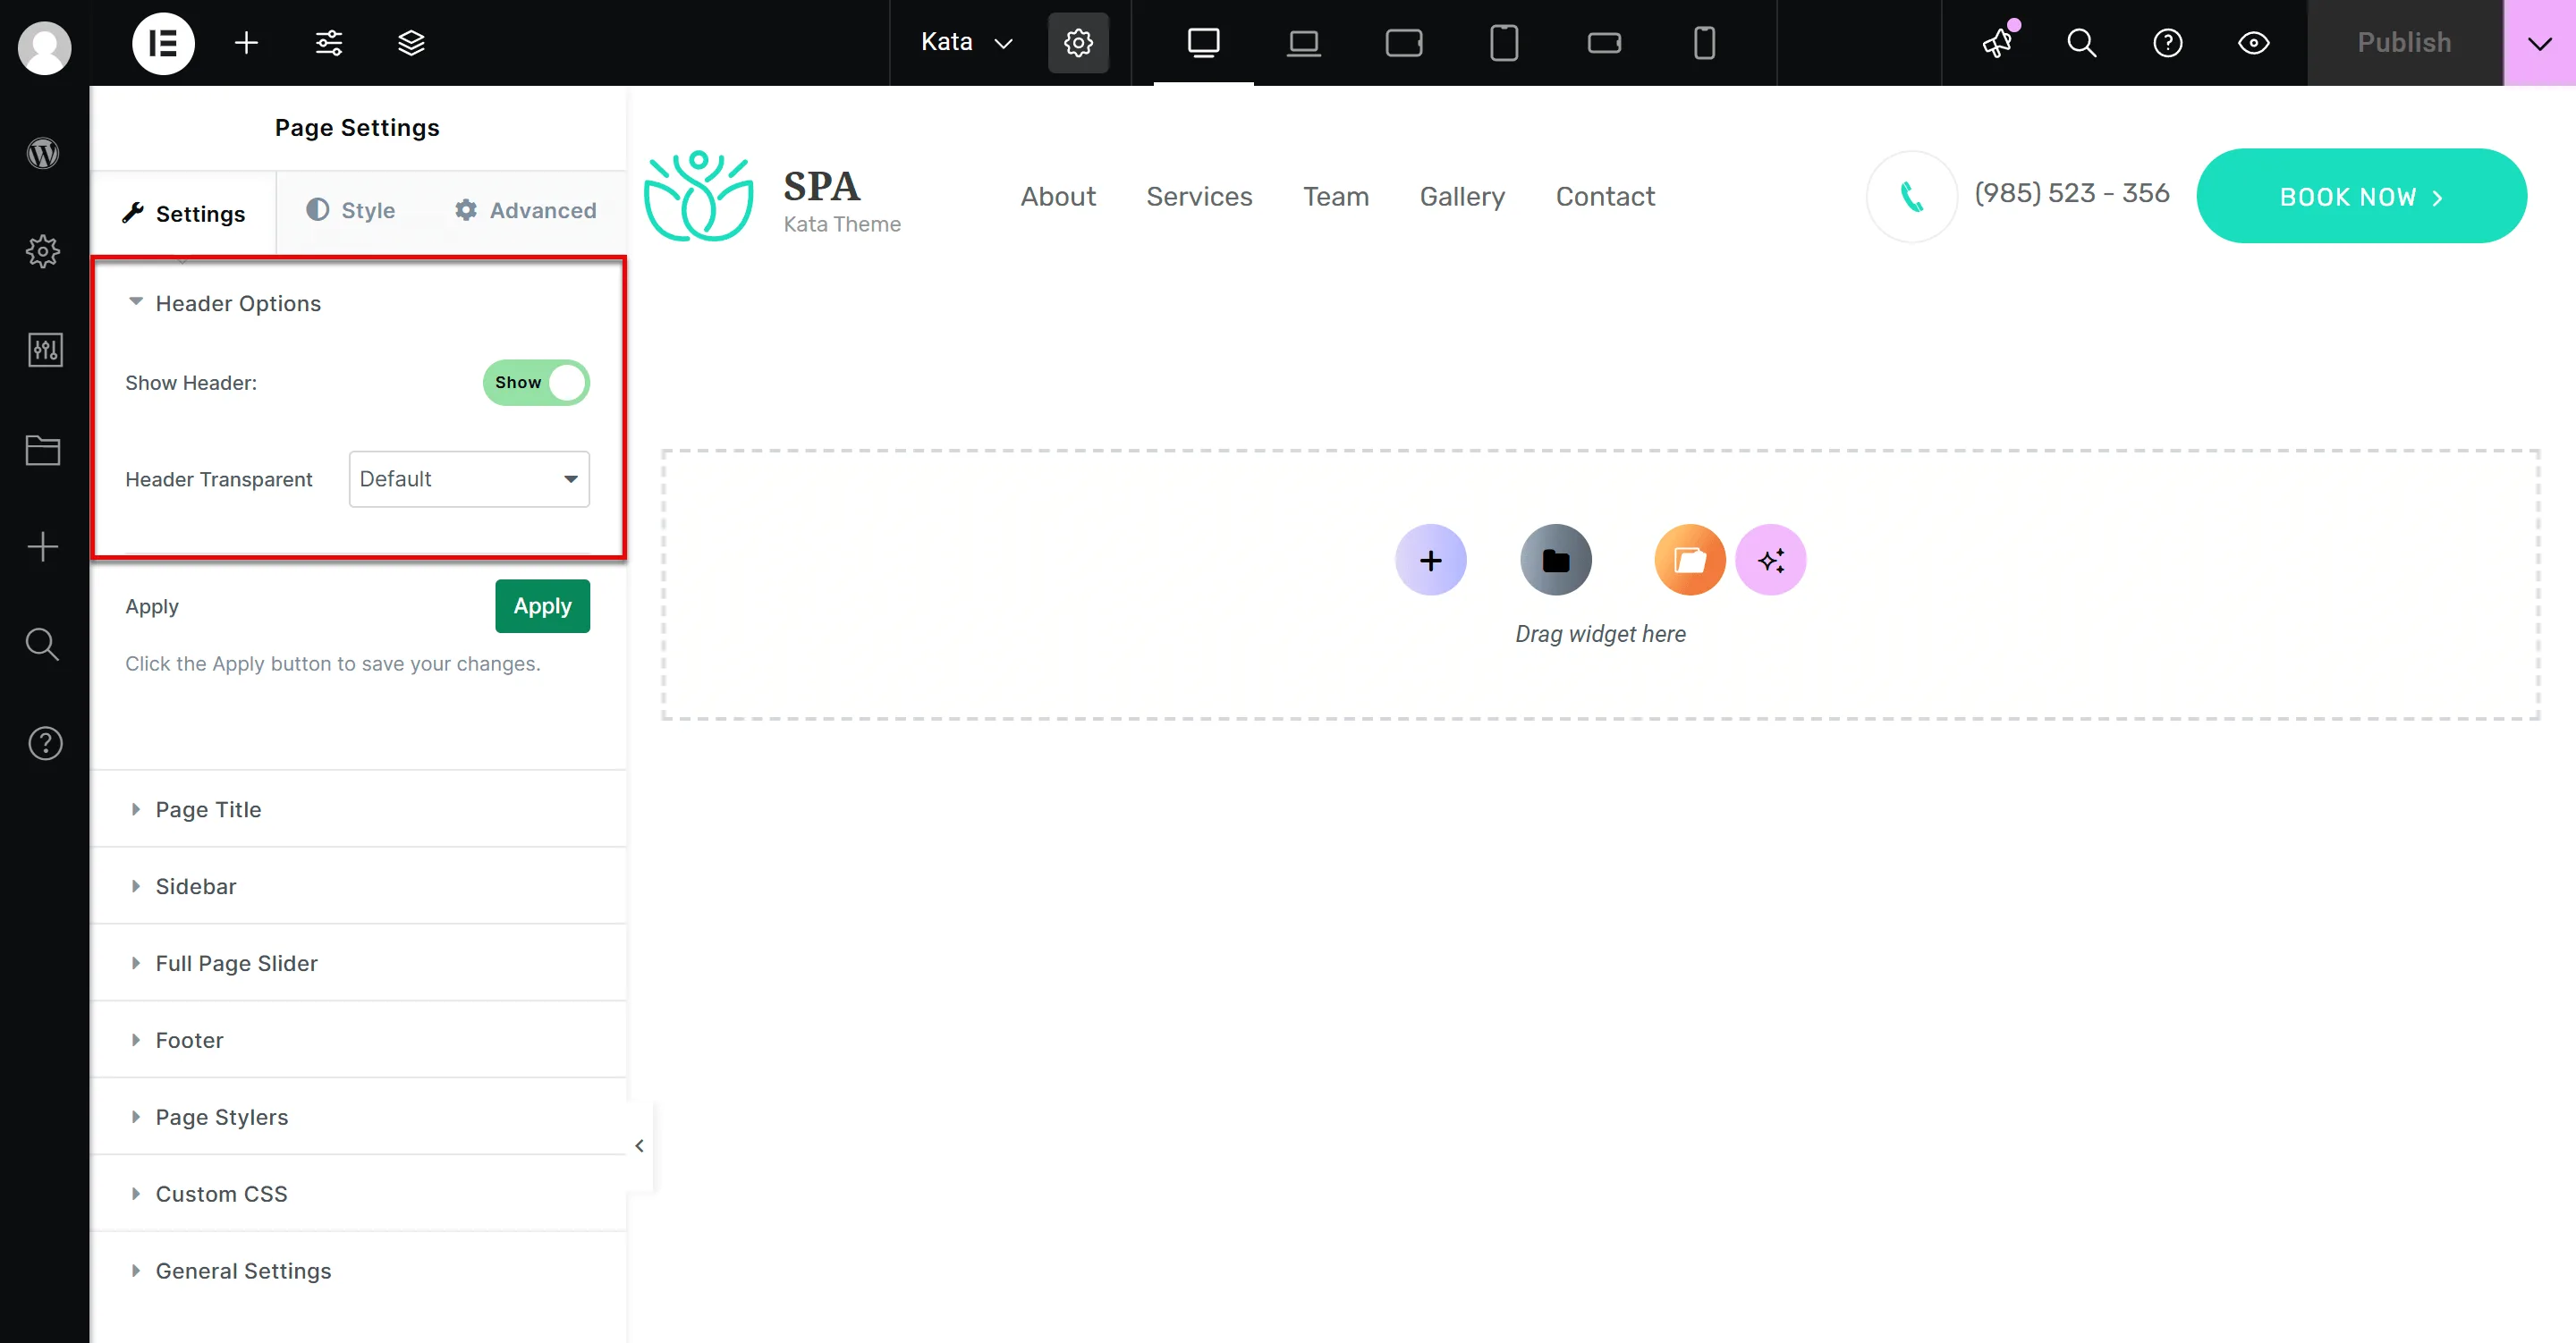The image size is (2576, 1343).
Task: Open gear settings in left sidebar
Action: coord(43,251)
